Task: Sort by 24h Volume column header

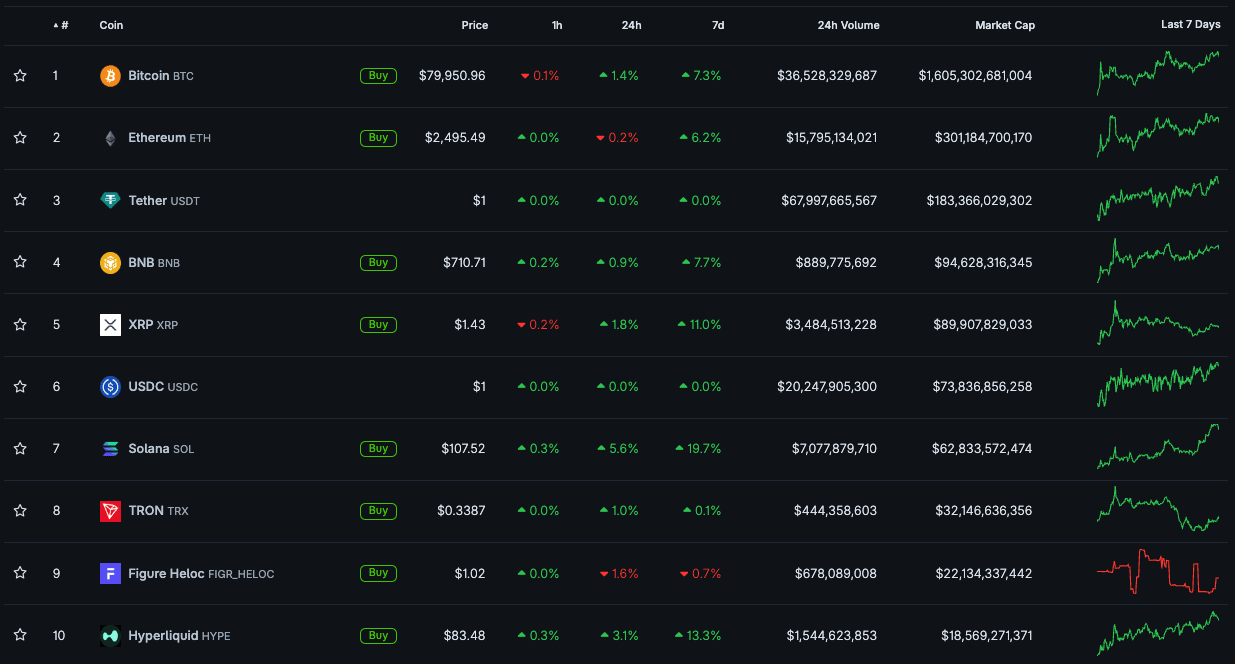Action: (848, 25)
